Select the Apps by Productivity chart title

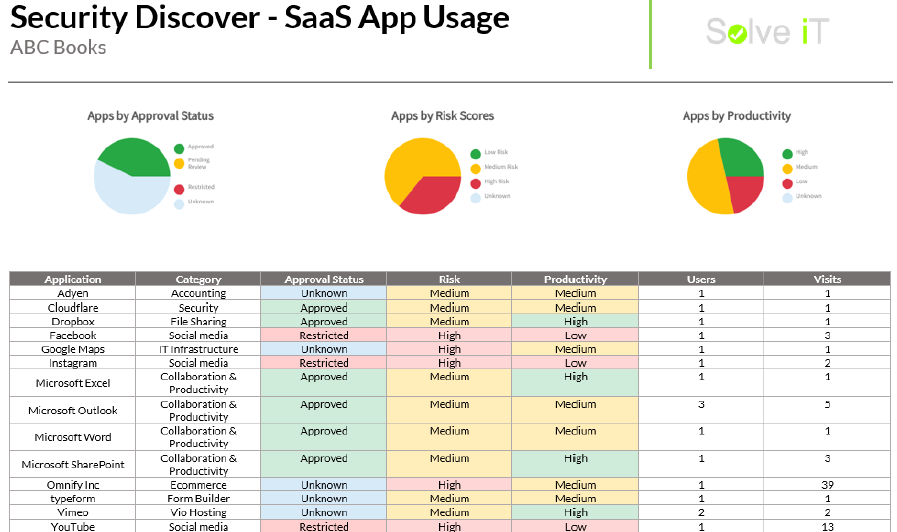[x=737, y=116]
